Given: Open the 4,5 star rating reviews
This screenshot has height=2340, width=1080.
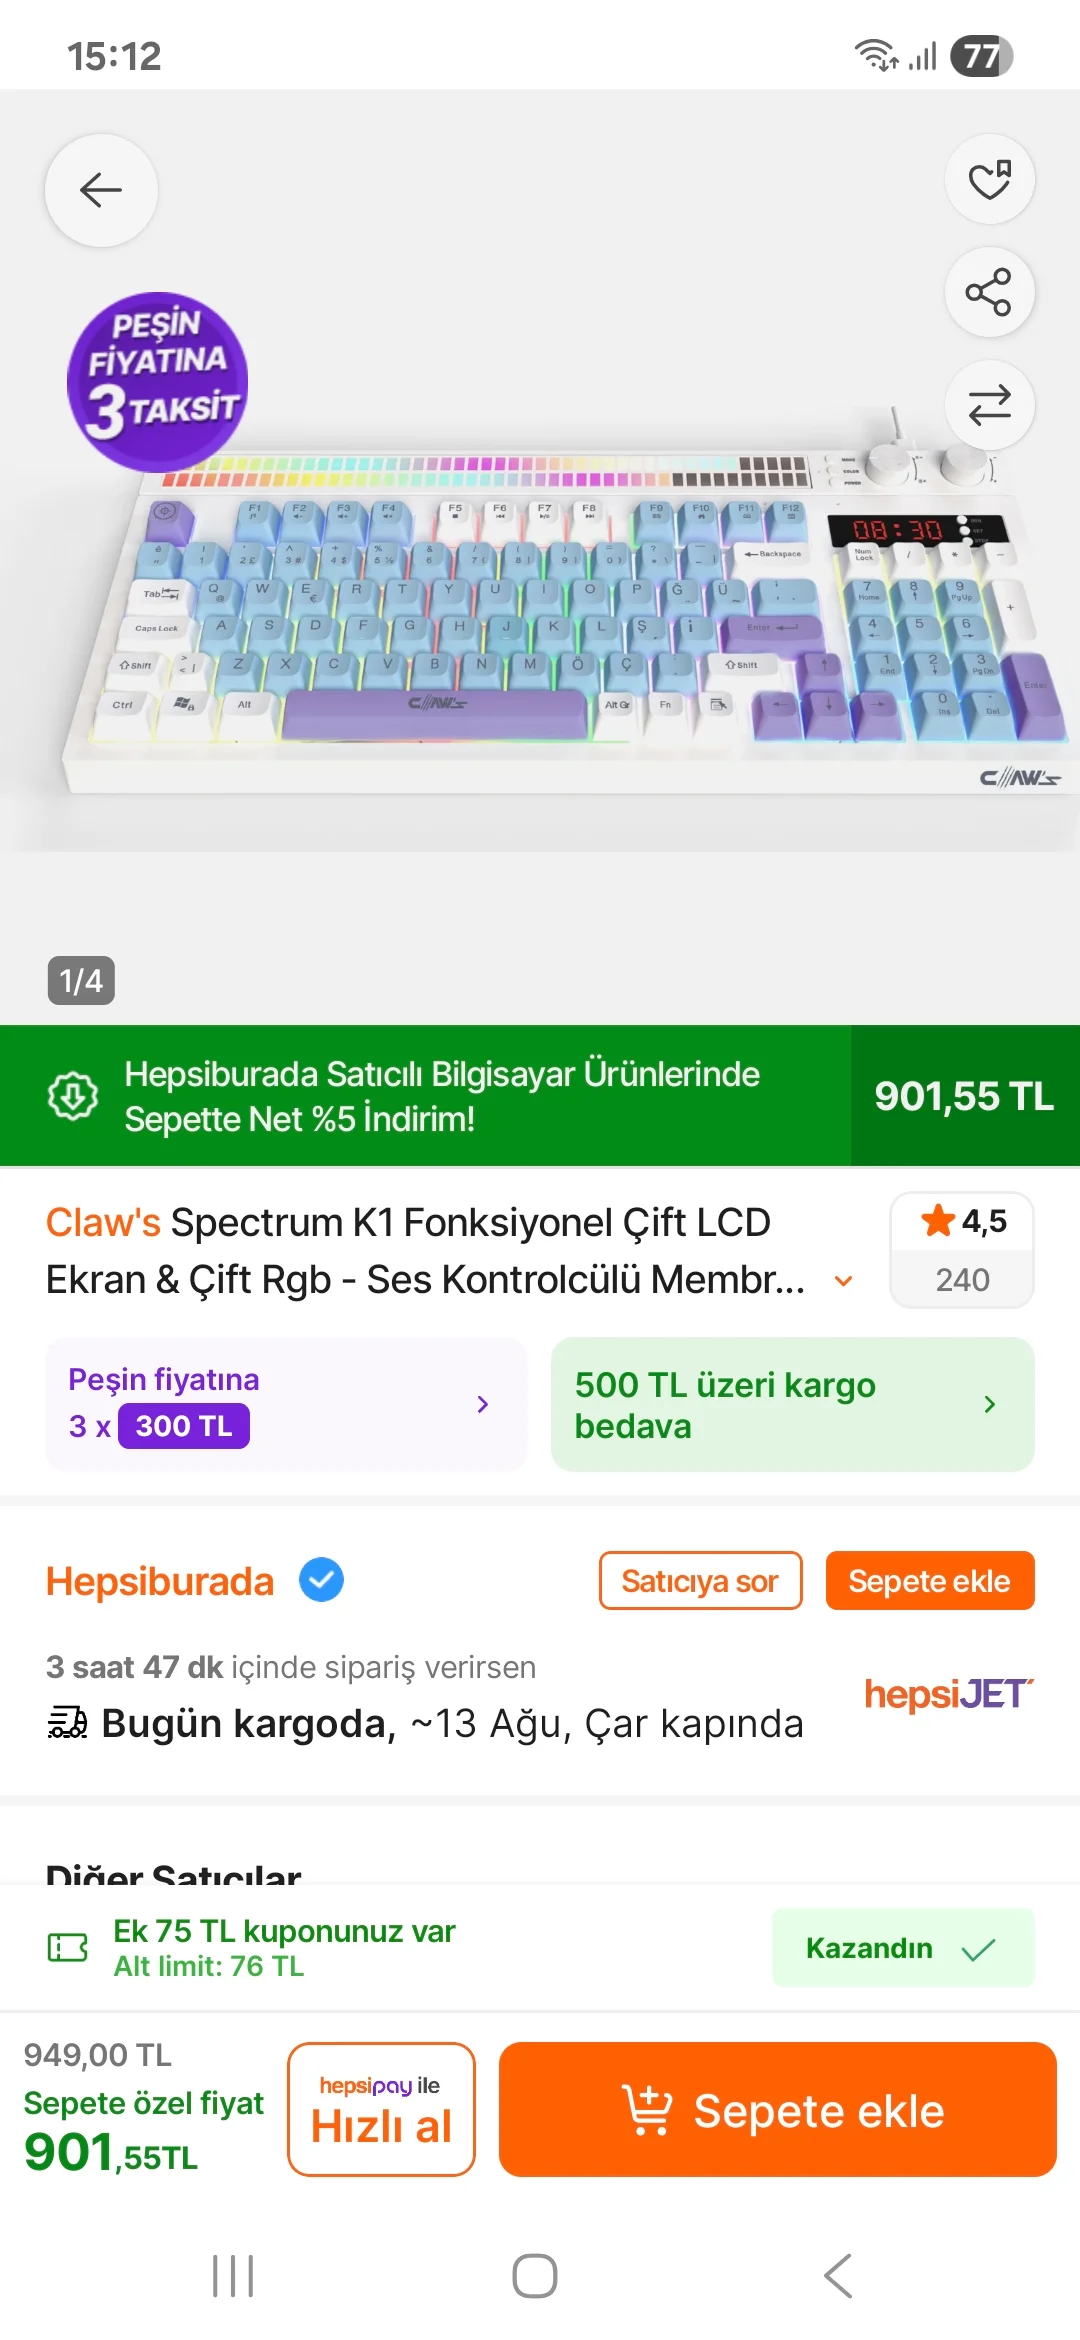Looking at the screenshot, I should tap(962, 1249).
